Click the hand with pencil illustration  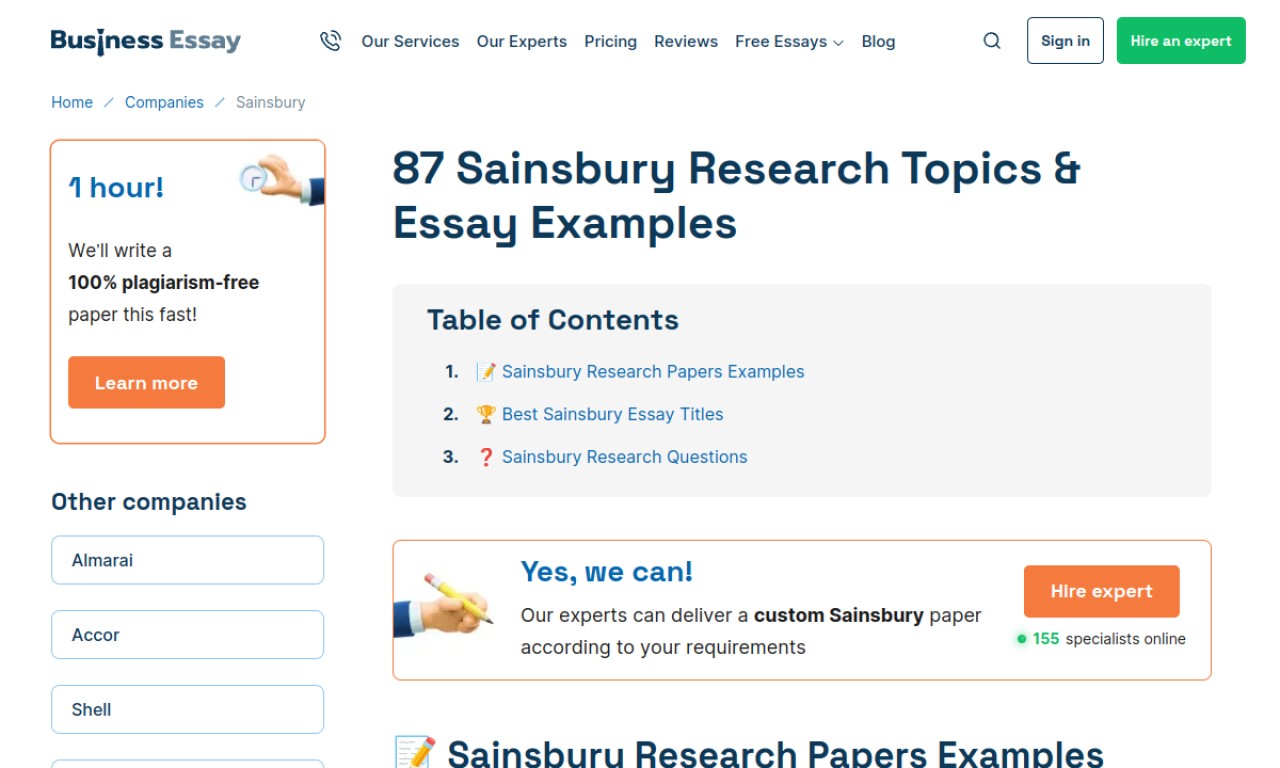click(x=443, y=605)
